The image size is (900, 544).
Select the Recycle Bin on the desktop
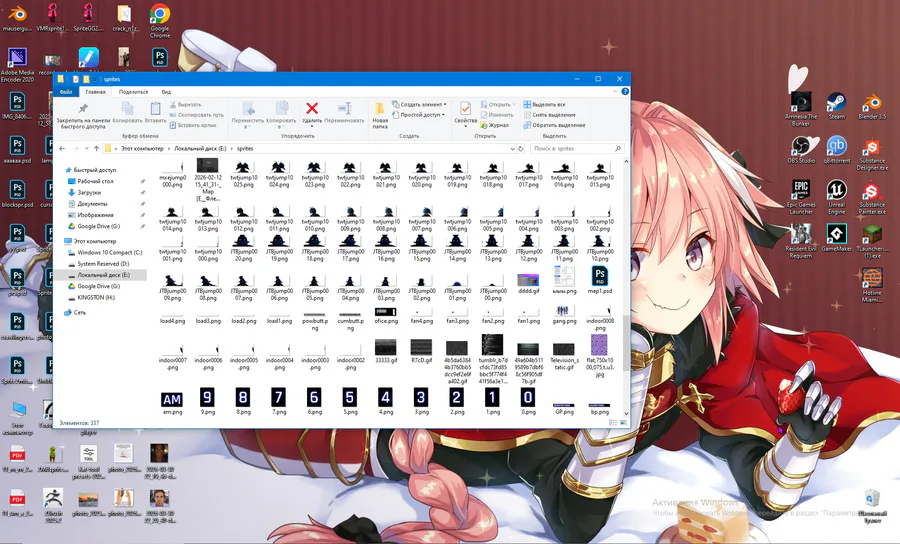click(x=872, y=505)
